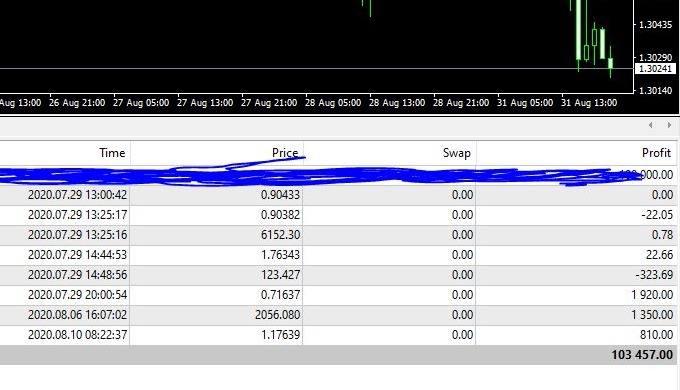Screen dimensions: 680x390
Task: Click the 31 Aug 13:00 time axis label
Action: [x=589, y=103]
